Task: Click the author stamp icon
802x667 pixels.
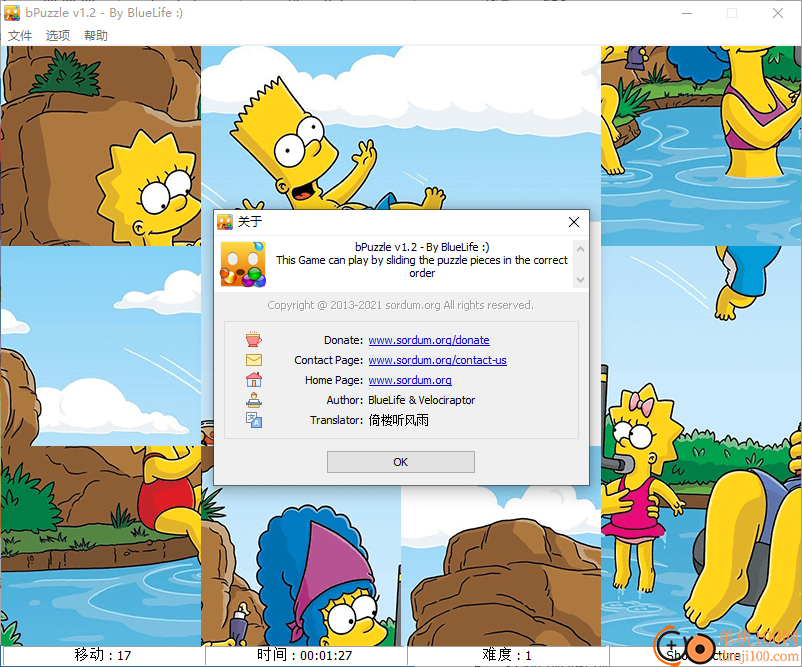Action: pyautogui.click(x=254, y=399)
